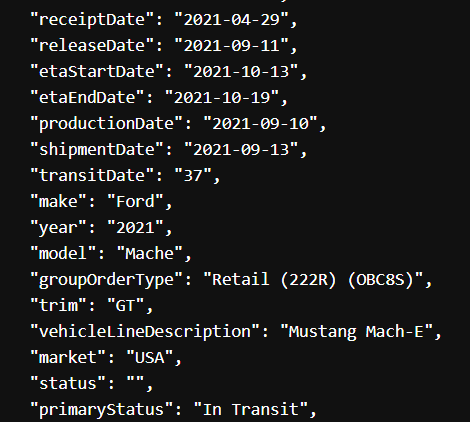Click the trim value GT

pos(126,306)
